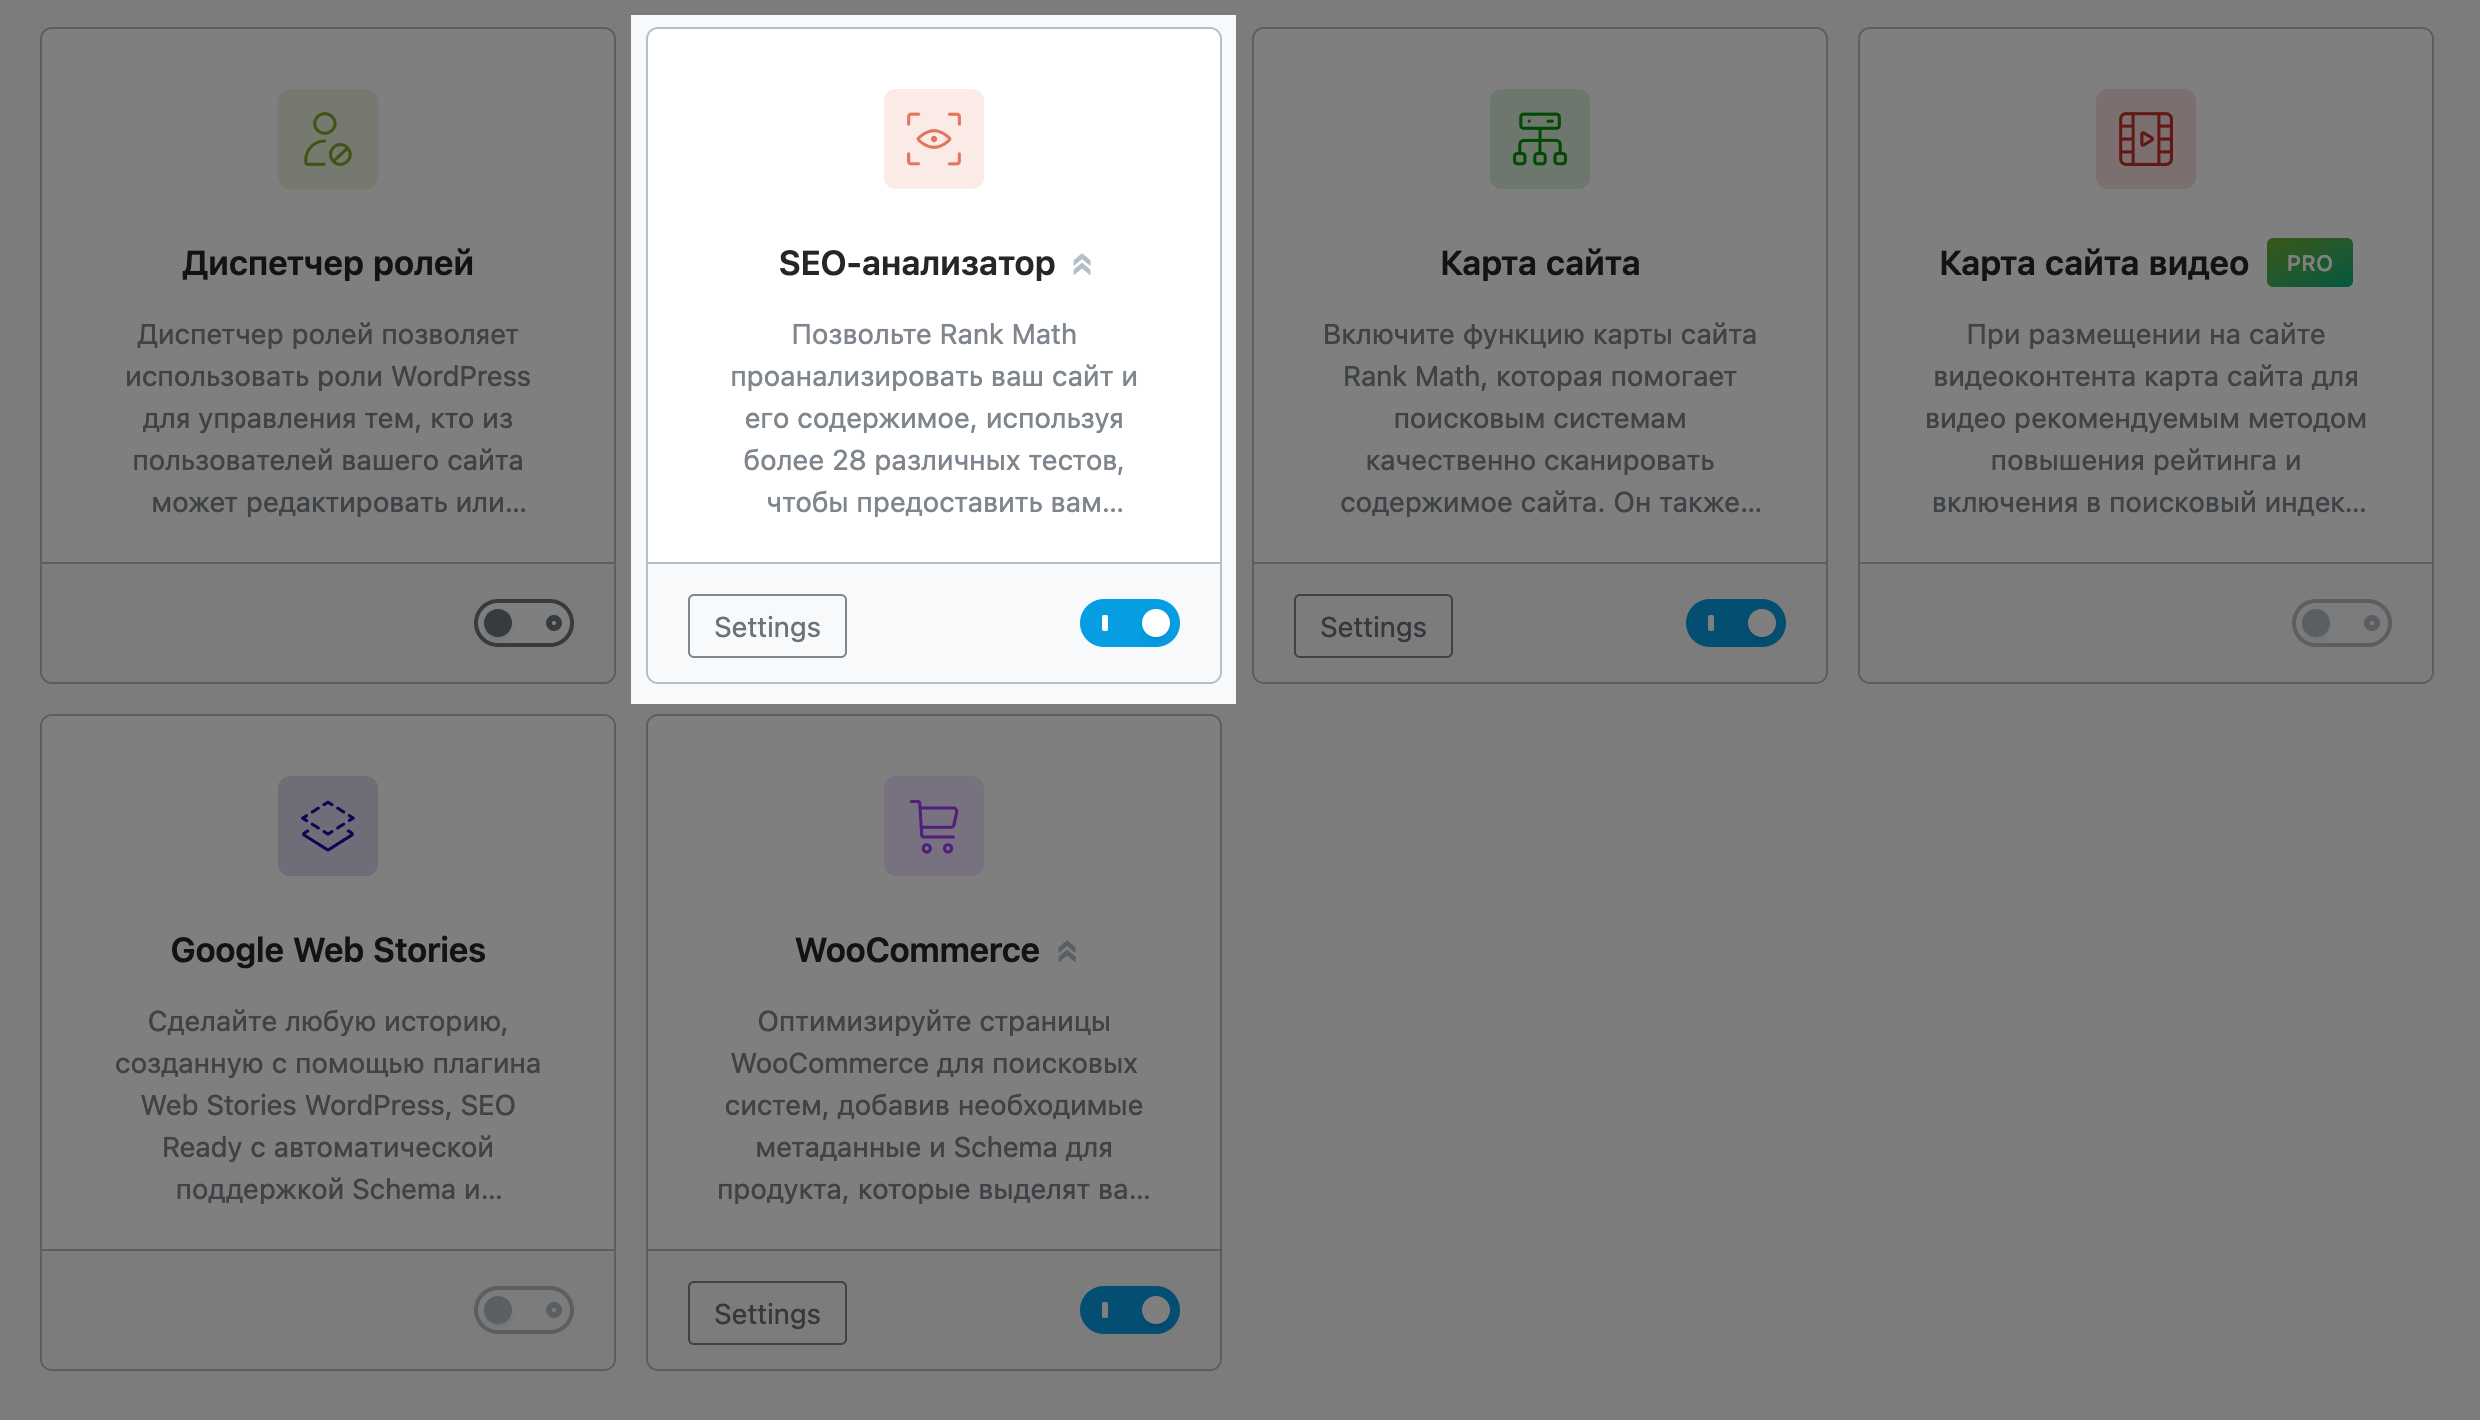
Task: Click the Video Sitemap film icon
Action: point(2146,139)
